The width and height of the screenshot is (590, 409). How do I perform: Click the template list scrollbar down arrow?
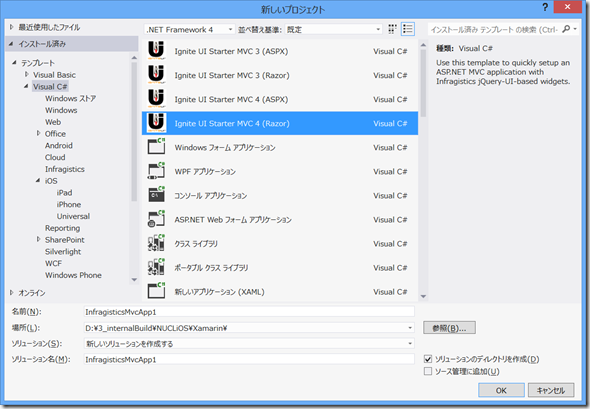point(423,296)
